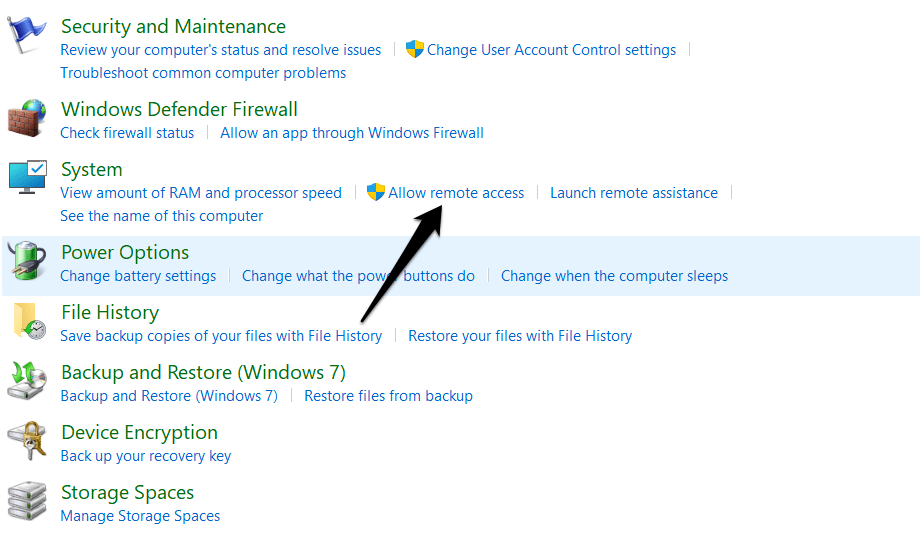Click the System monitor icon
Viewport: 920px width, 542px height.
(x=27, y=178)
